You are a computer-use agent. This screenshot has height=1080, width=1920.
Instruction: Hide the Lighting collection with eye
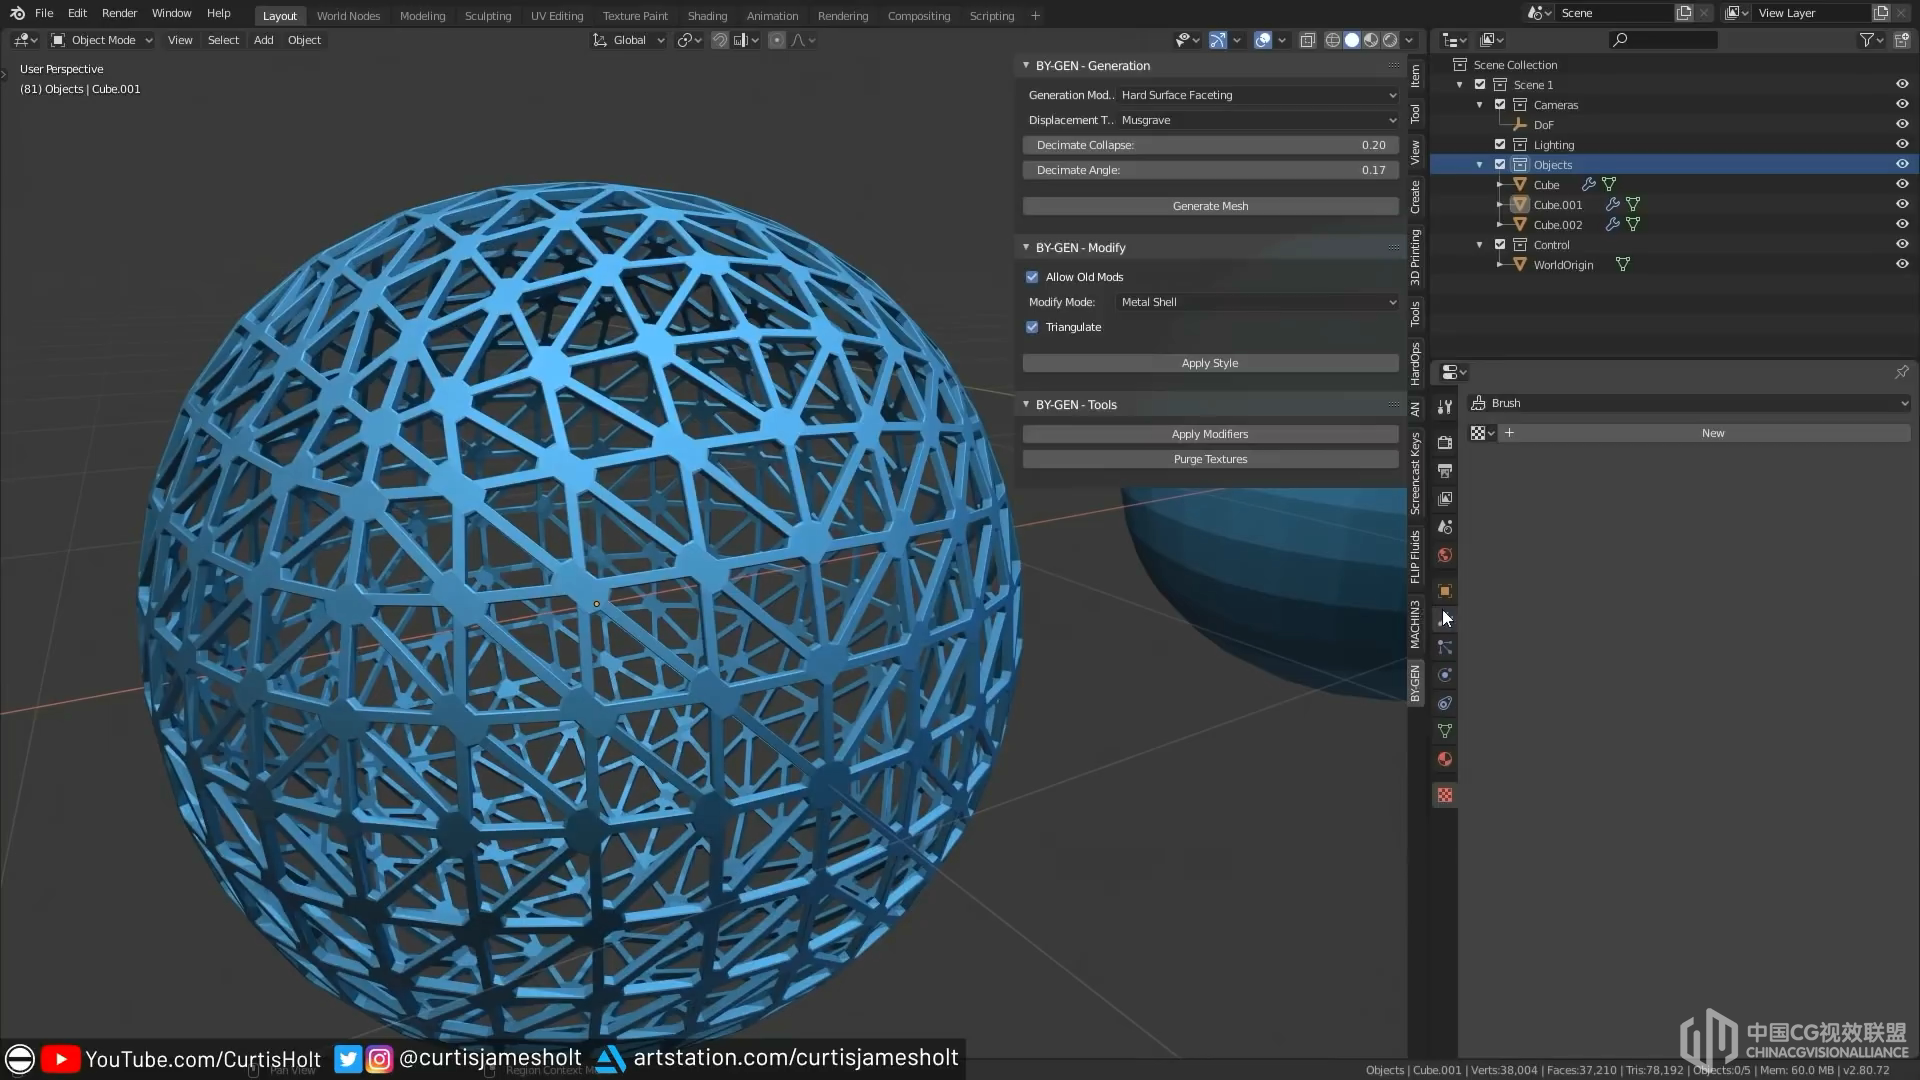coord(1902,144)
